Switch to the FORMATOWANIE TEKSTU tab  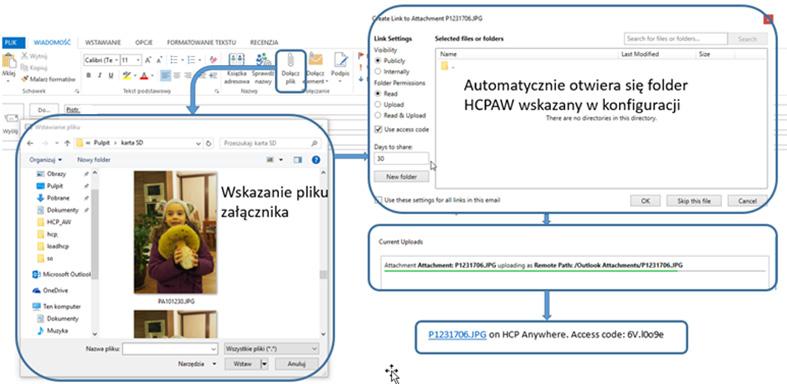(201, 43)
